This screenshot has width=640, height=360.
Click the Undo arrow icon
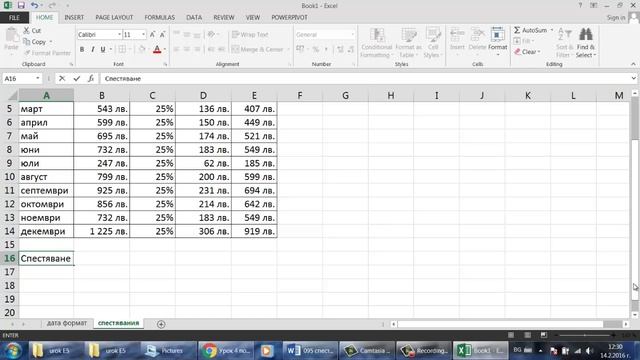pyautogui.click(x=34, y=5)
